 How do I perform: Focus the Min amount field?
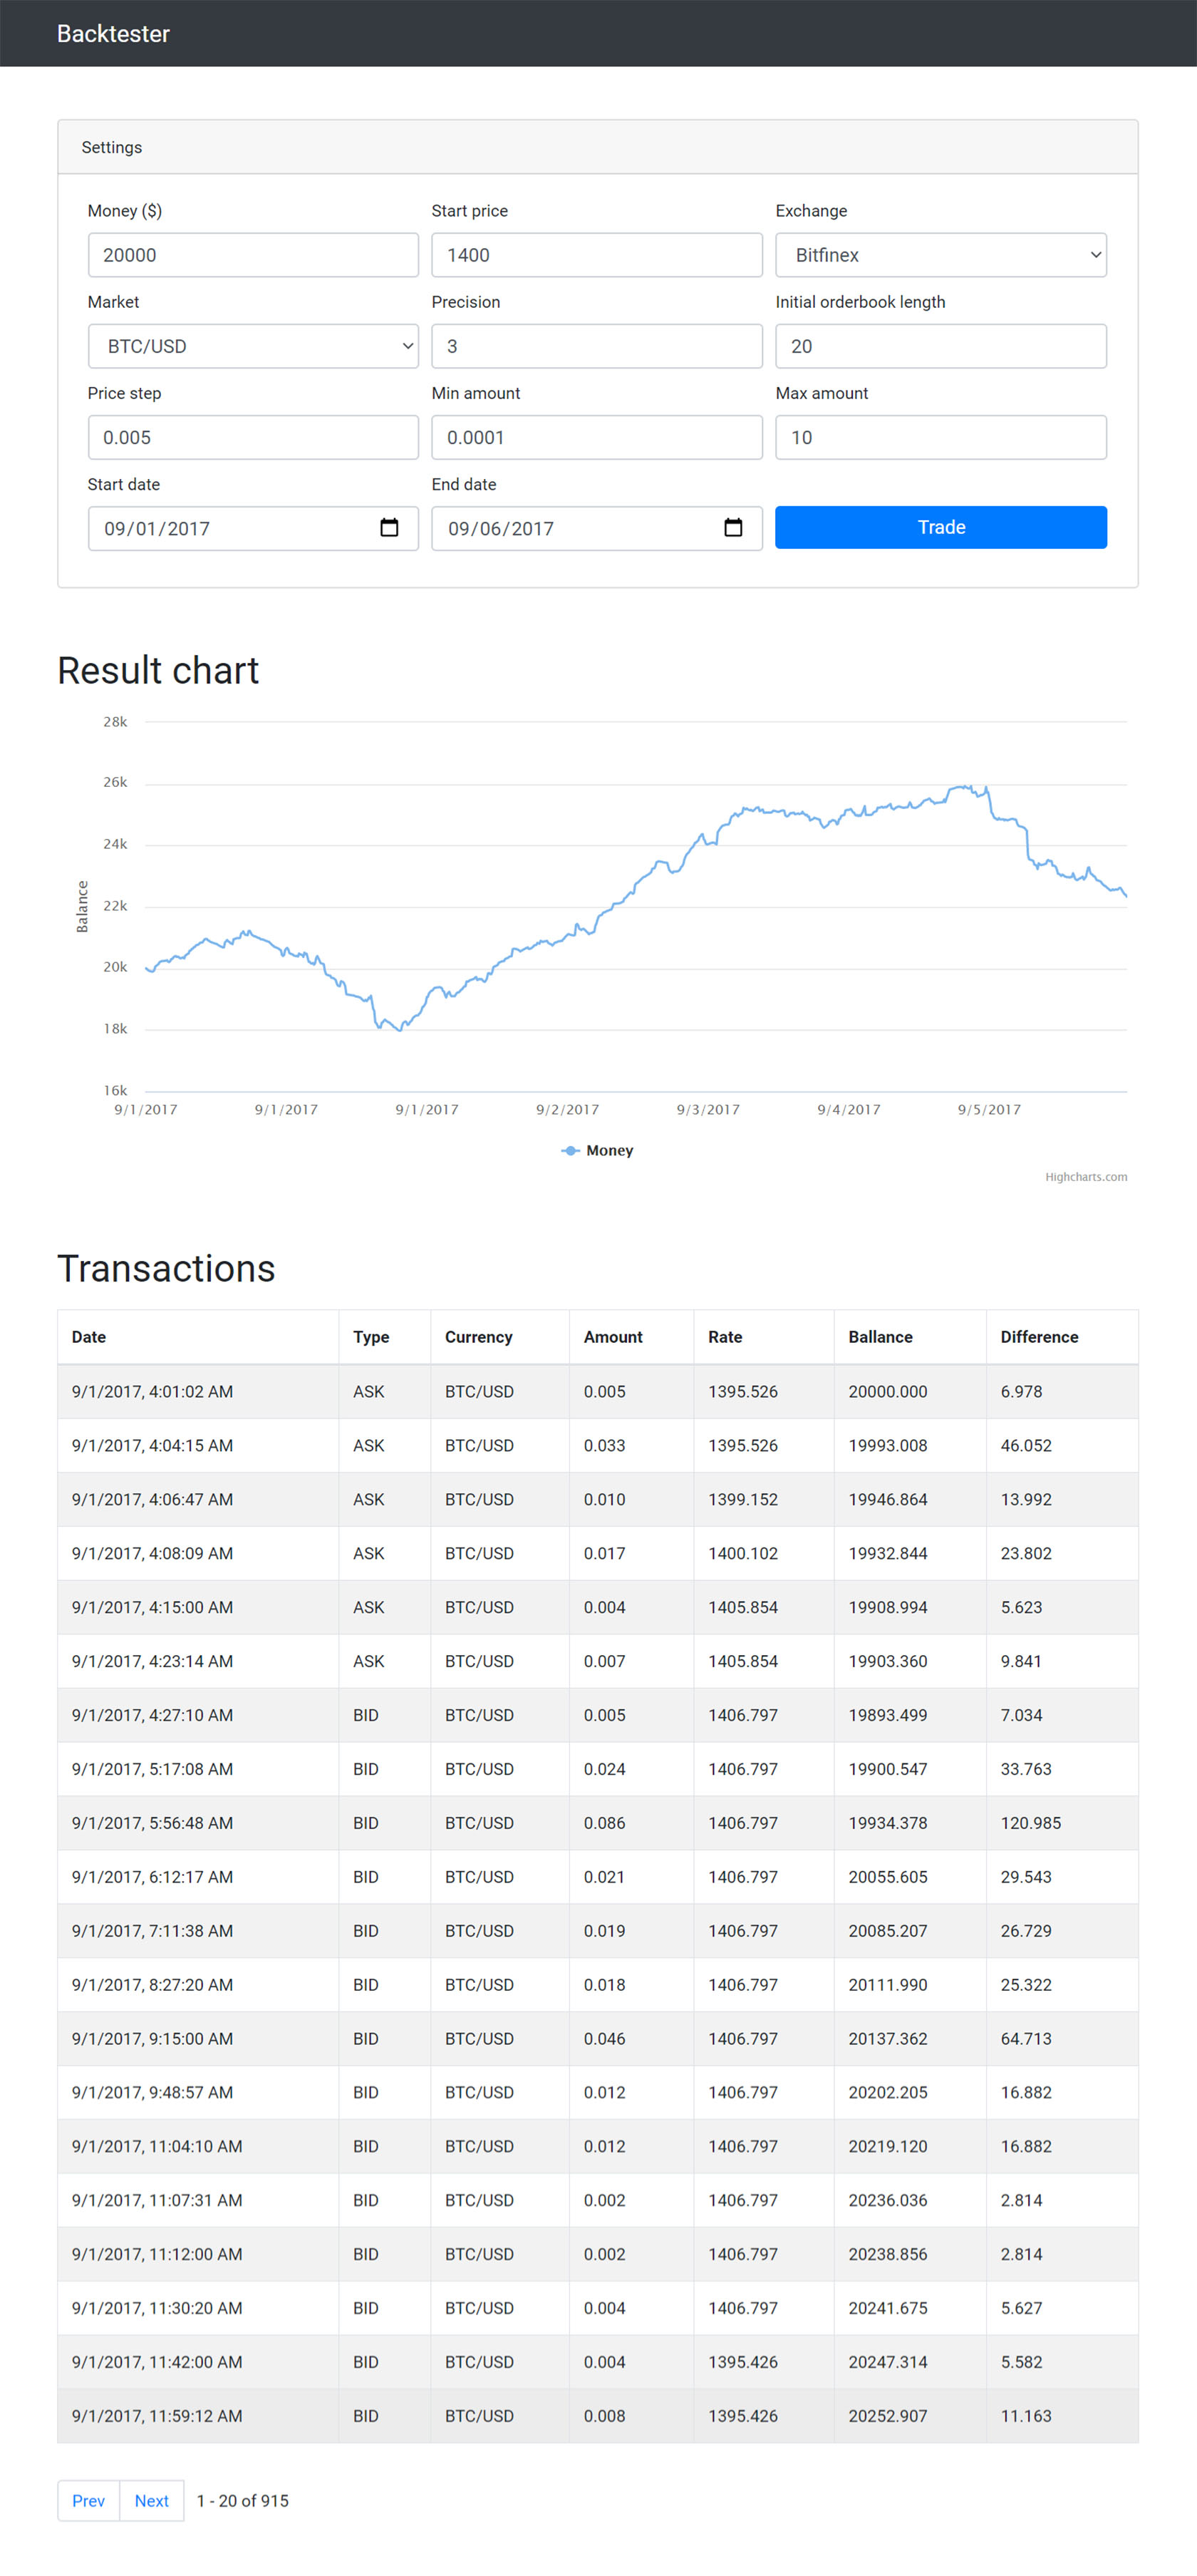pyautogui.click(x=596, y=437)
